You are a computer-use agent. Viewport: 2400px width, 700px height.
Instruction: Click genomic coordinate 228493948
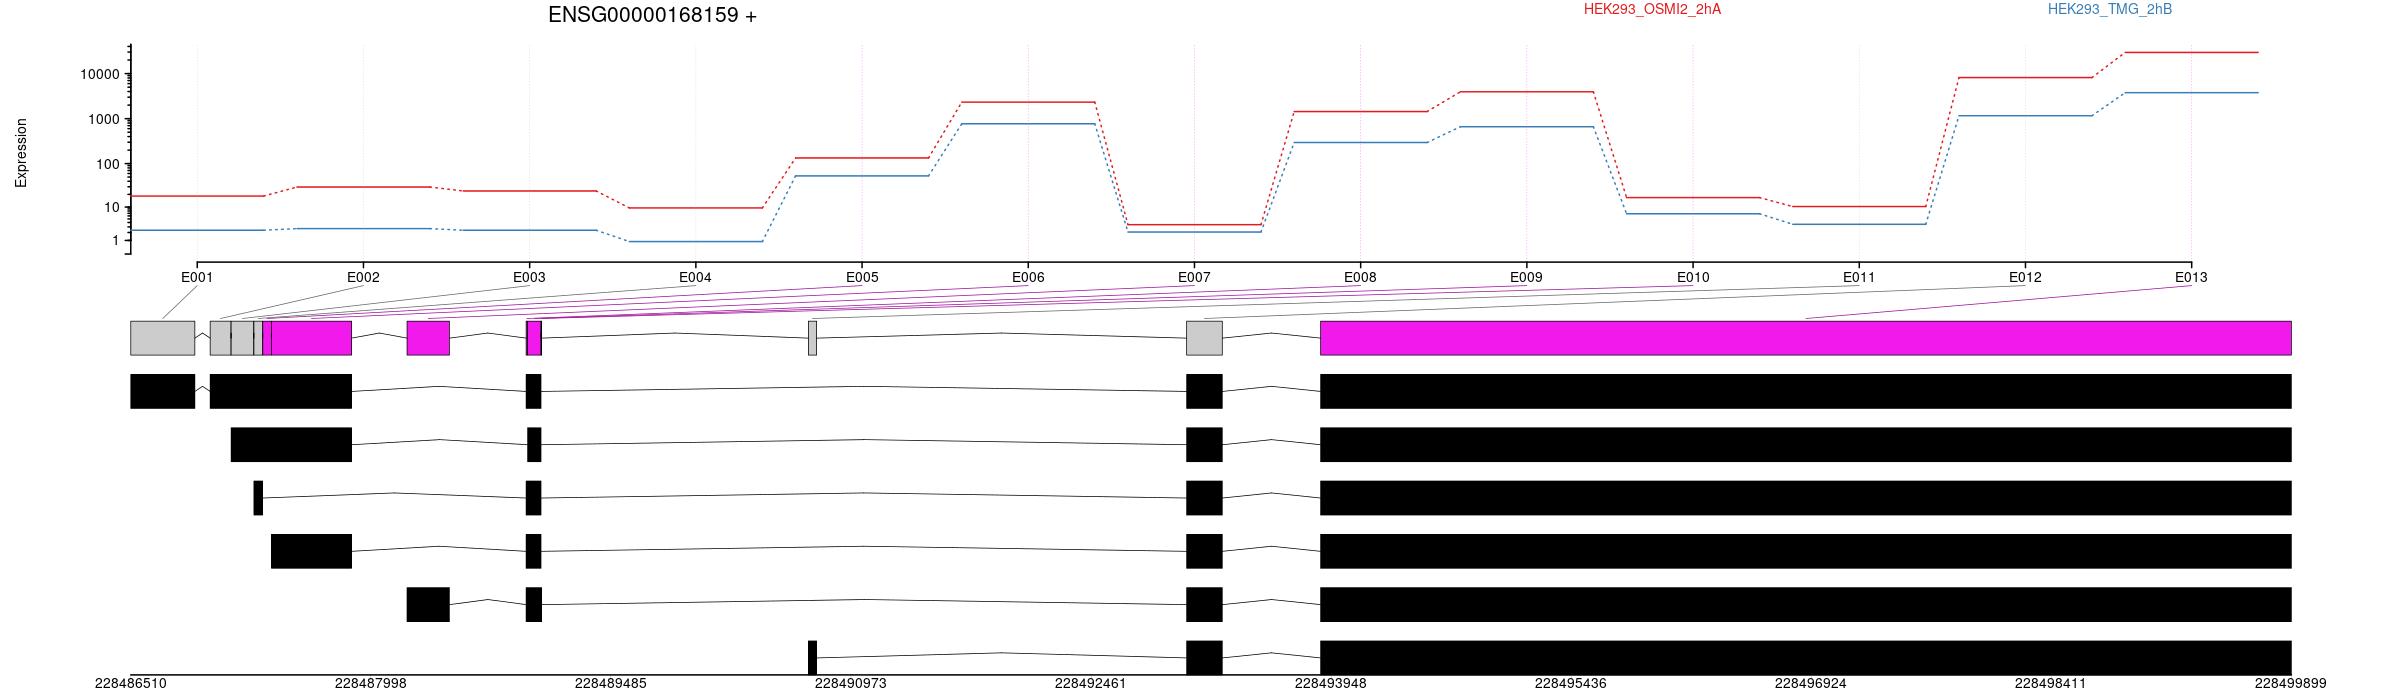coord(1331,684)
